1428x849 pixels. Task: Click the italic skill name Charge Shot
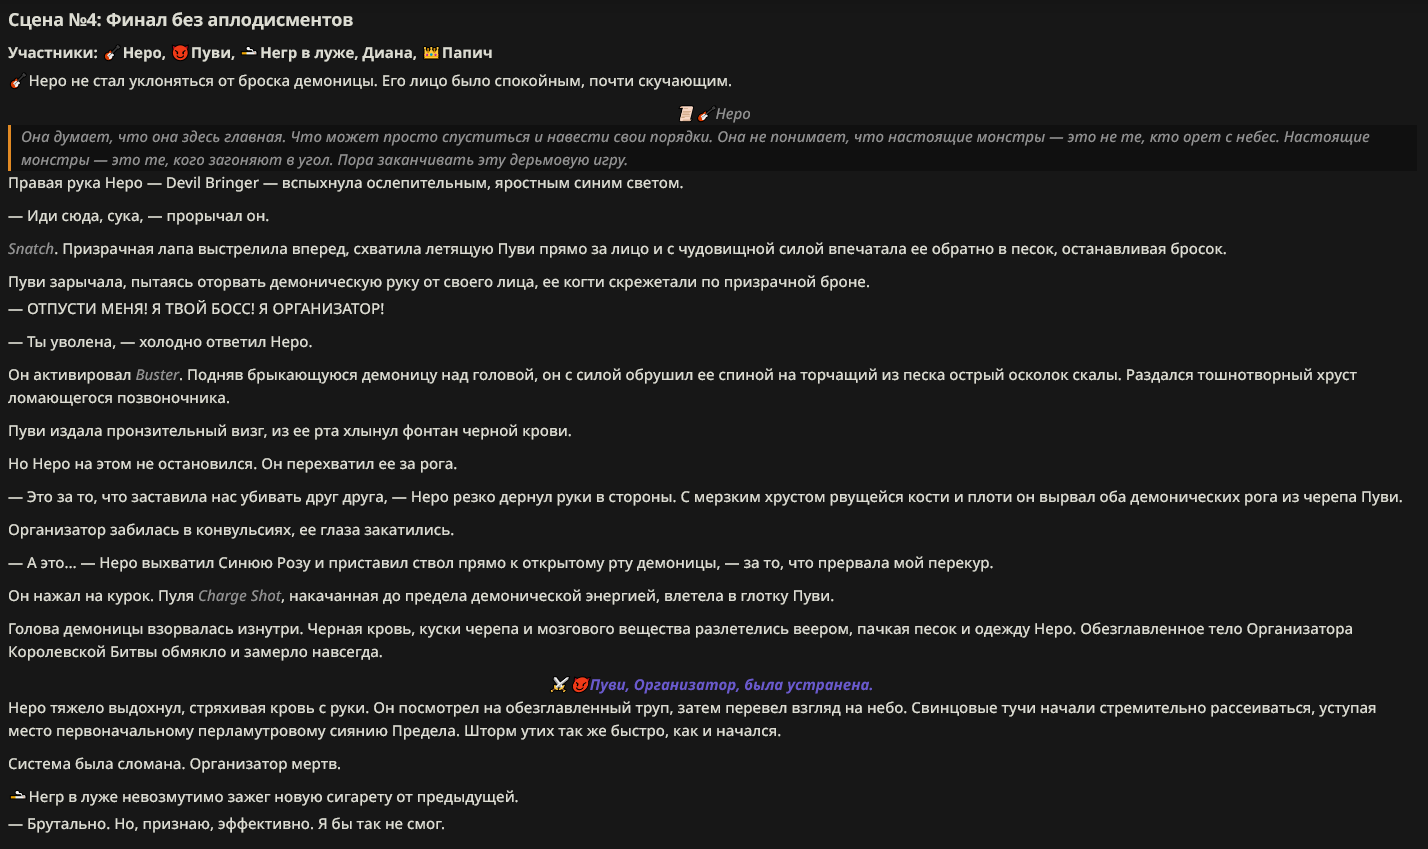[240, 596]
